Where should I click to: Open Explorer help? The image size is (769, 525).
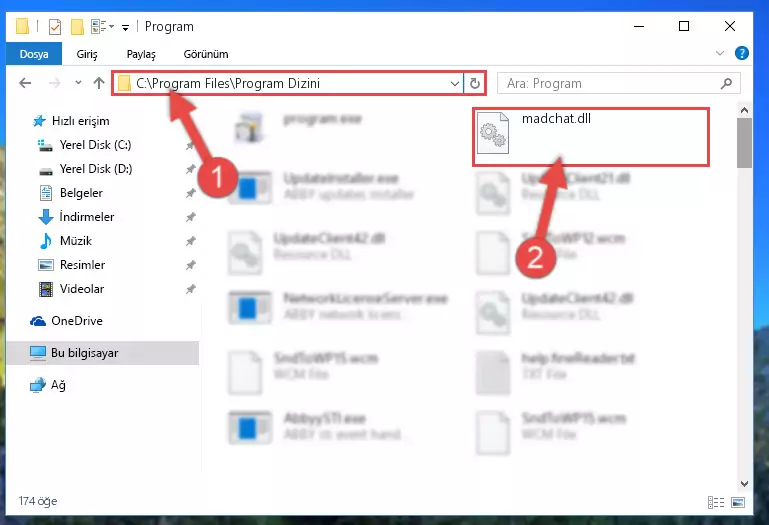(742, 53)
